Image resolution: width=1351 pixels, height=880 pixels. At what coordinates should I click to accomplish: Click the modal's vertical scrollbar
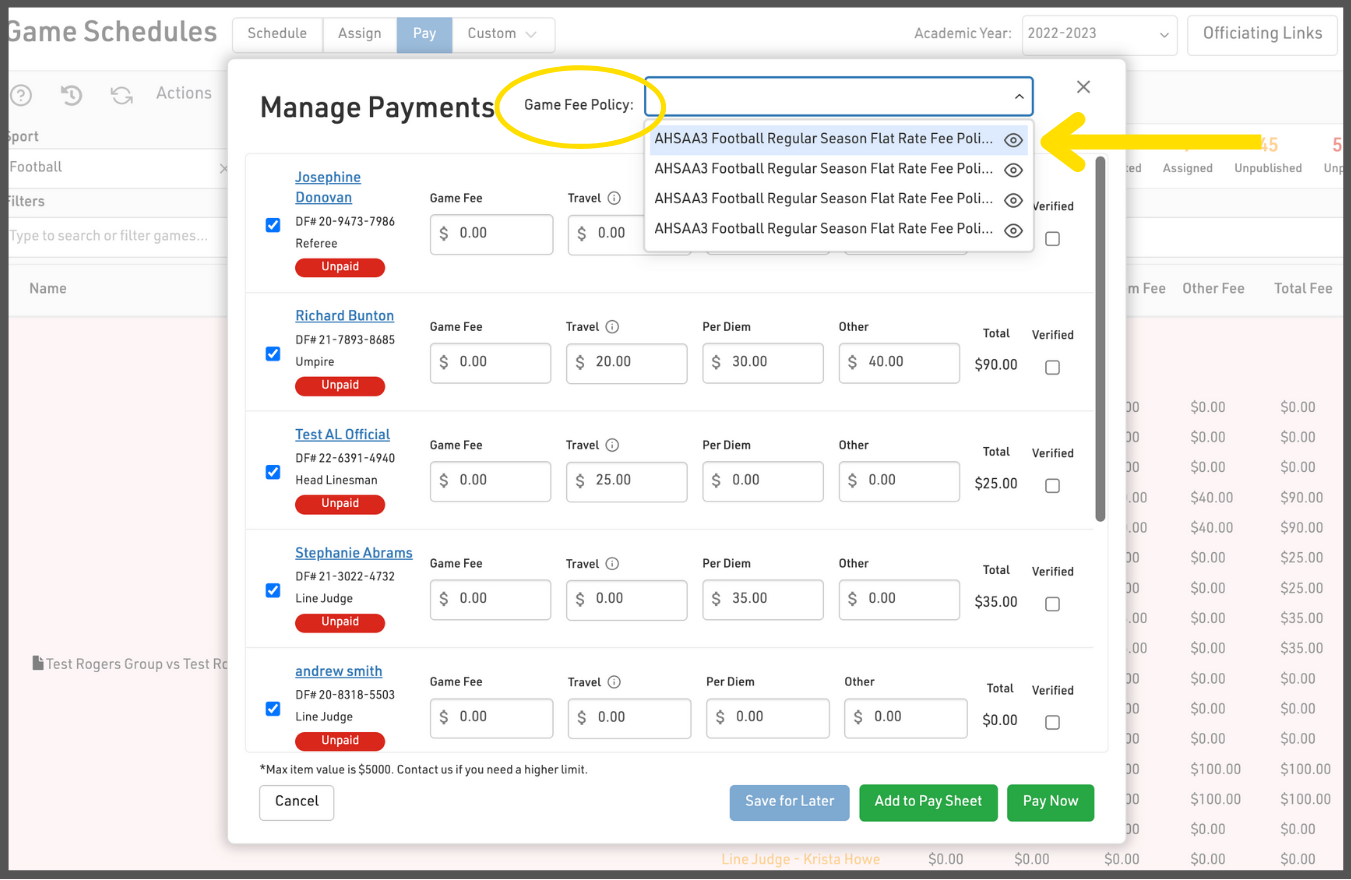pos(1100,340)
